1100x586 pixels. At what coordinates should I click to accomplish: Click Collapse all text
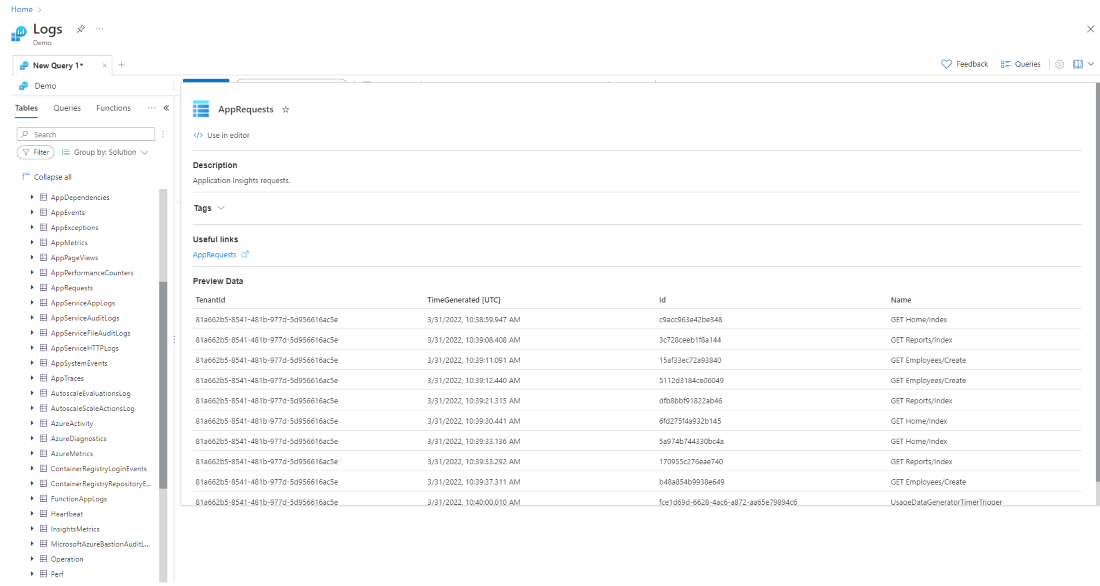[53, 177]
